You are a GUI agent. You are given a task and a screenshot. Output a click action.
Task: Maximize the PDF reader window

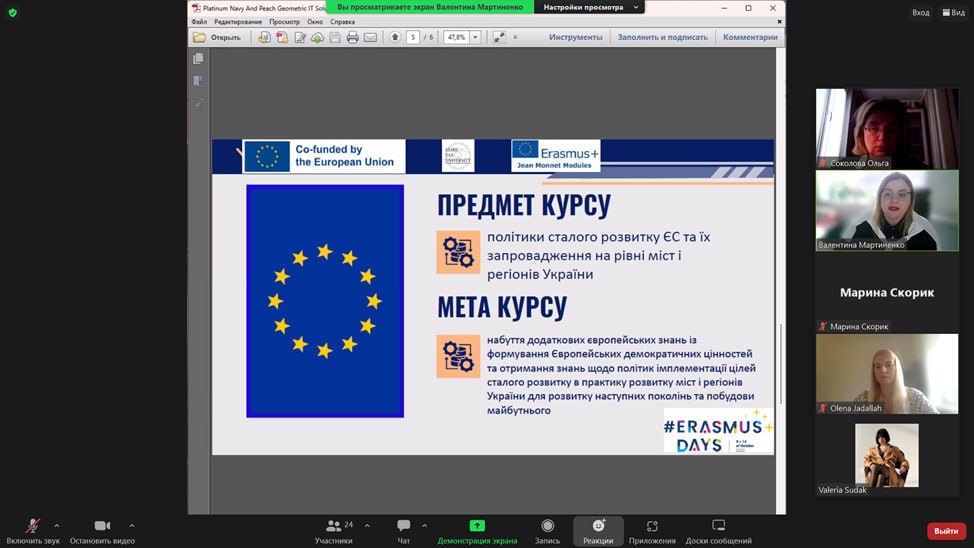(x=749, y=8)
